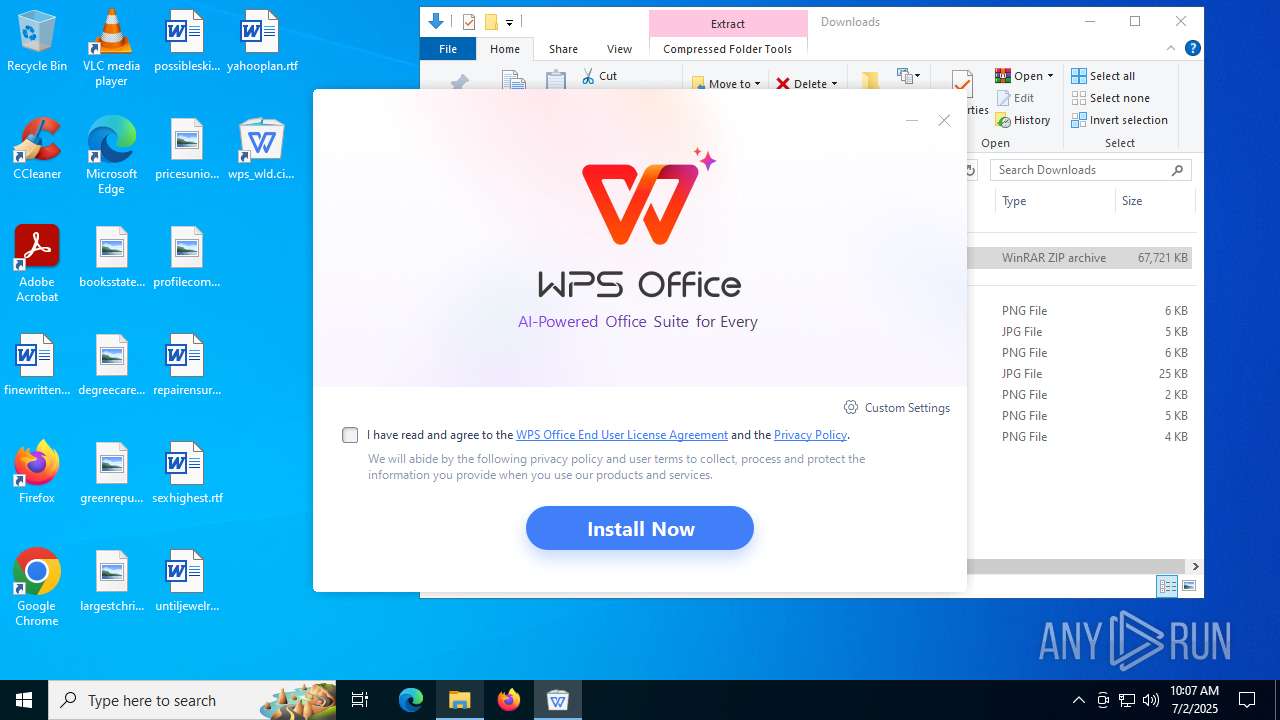Viewport: 1280px width, 720px height.
Task: Click the horizontal scrollbar right arrow
Action: 1195,566
